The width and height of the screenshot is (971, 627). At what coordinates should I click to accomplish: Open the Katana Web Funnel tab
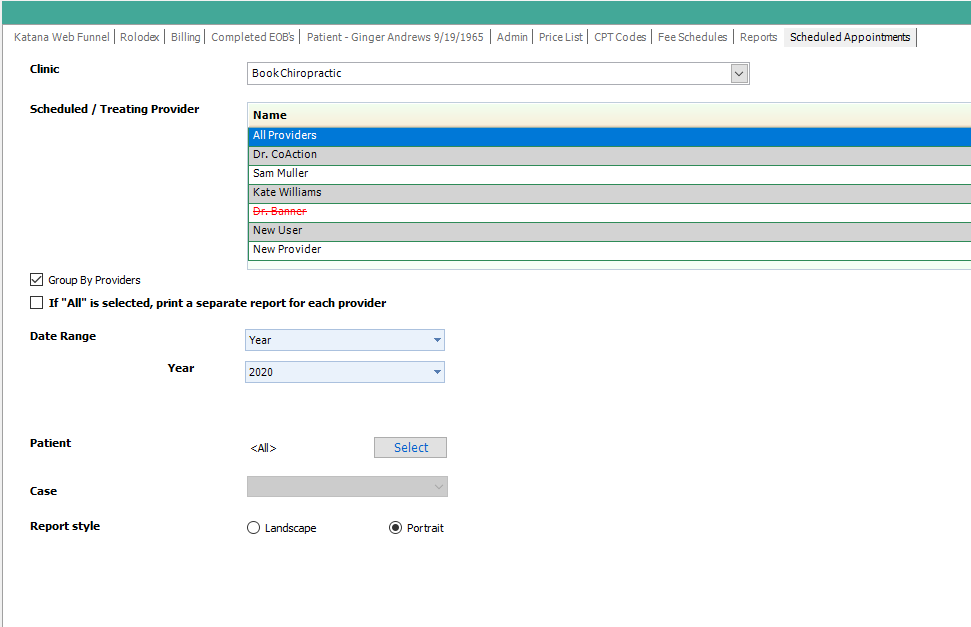[x=61, y=37]
